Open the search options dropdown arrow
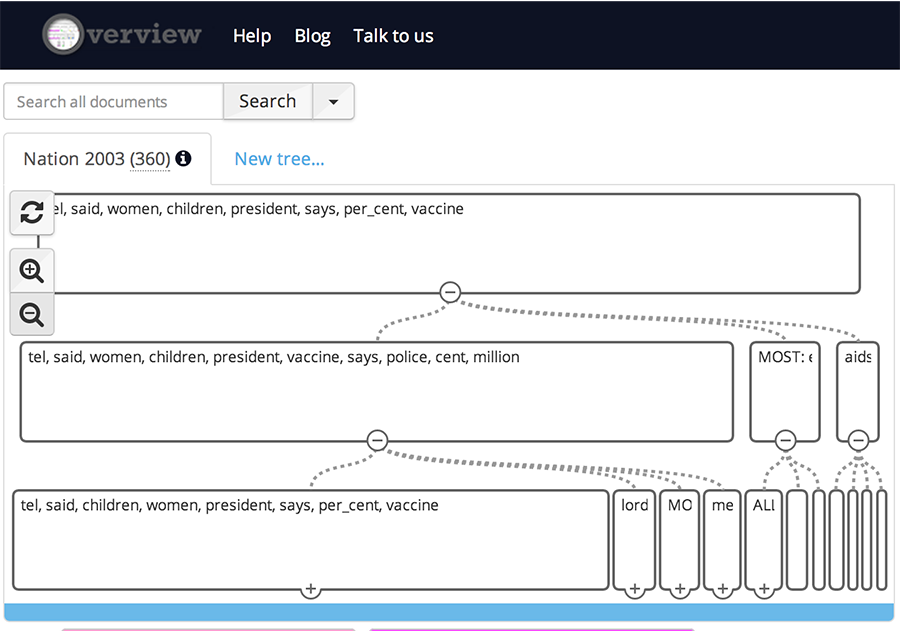This screenshot has width=900, height=631. pos(334,102)
